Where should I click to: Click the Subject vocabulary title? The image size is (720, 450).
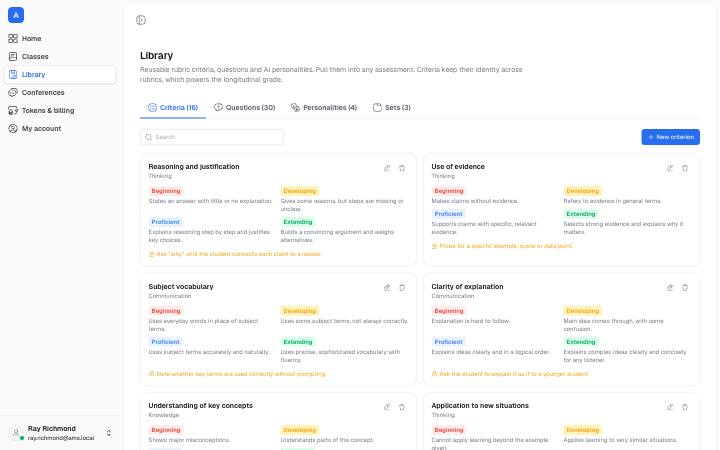point(181,287)
